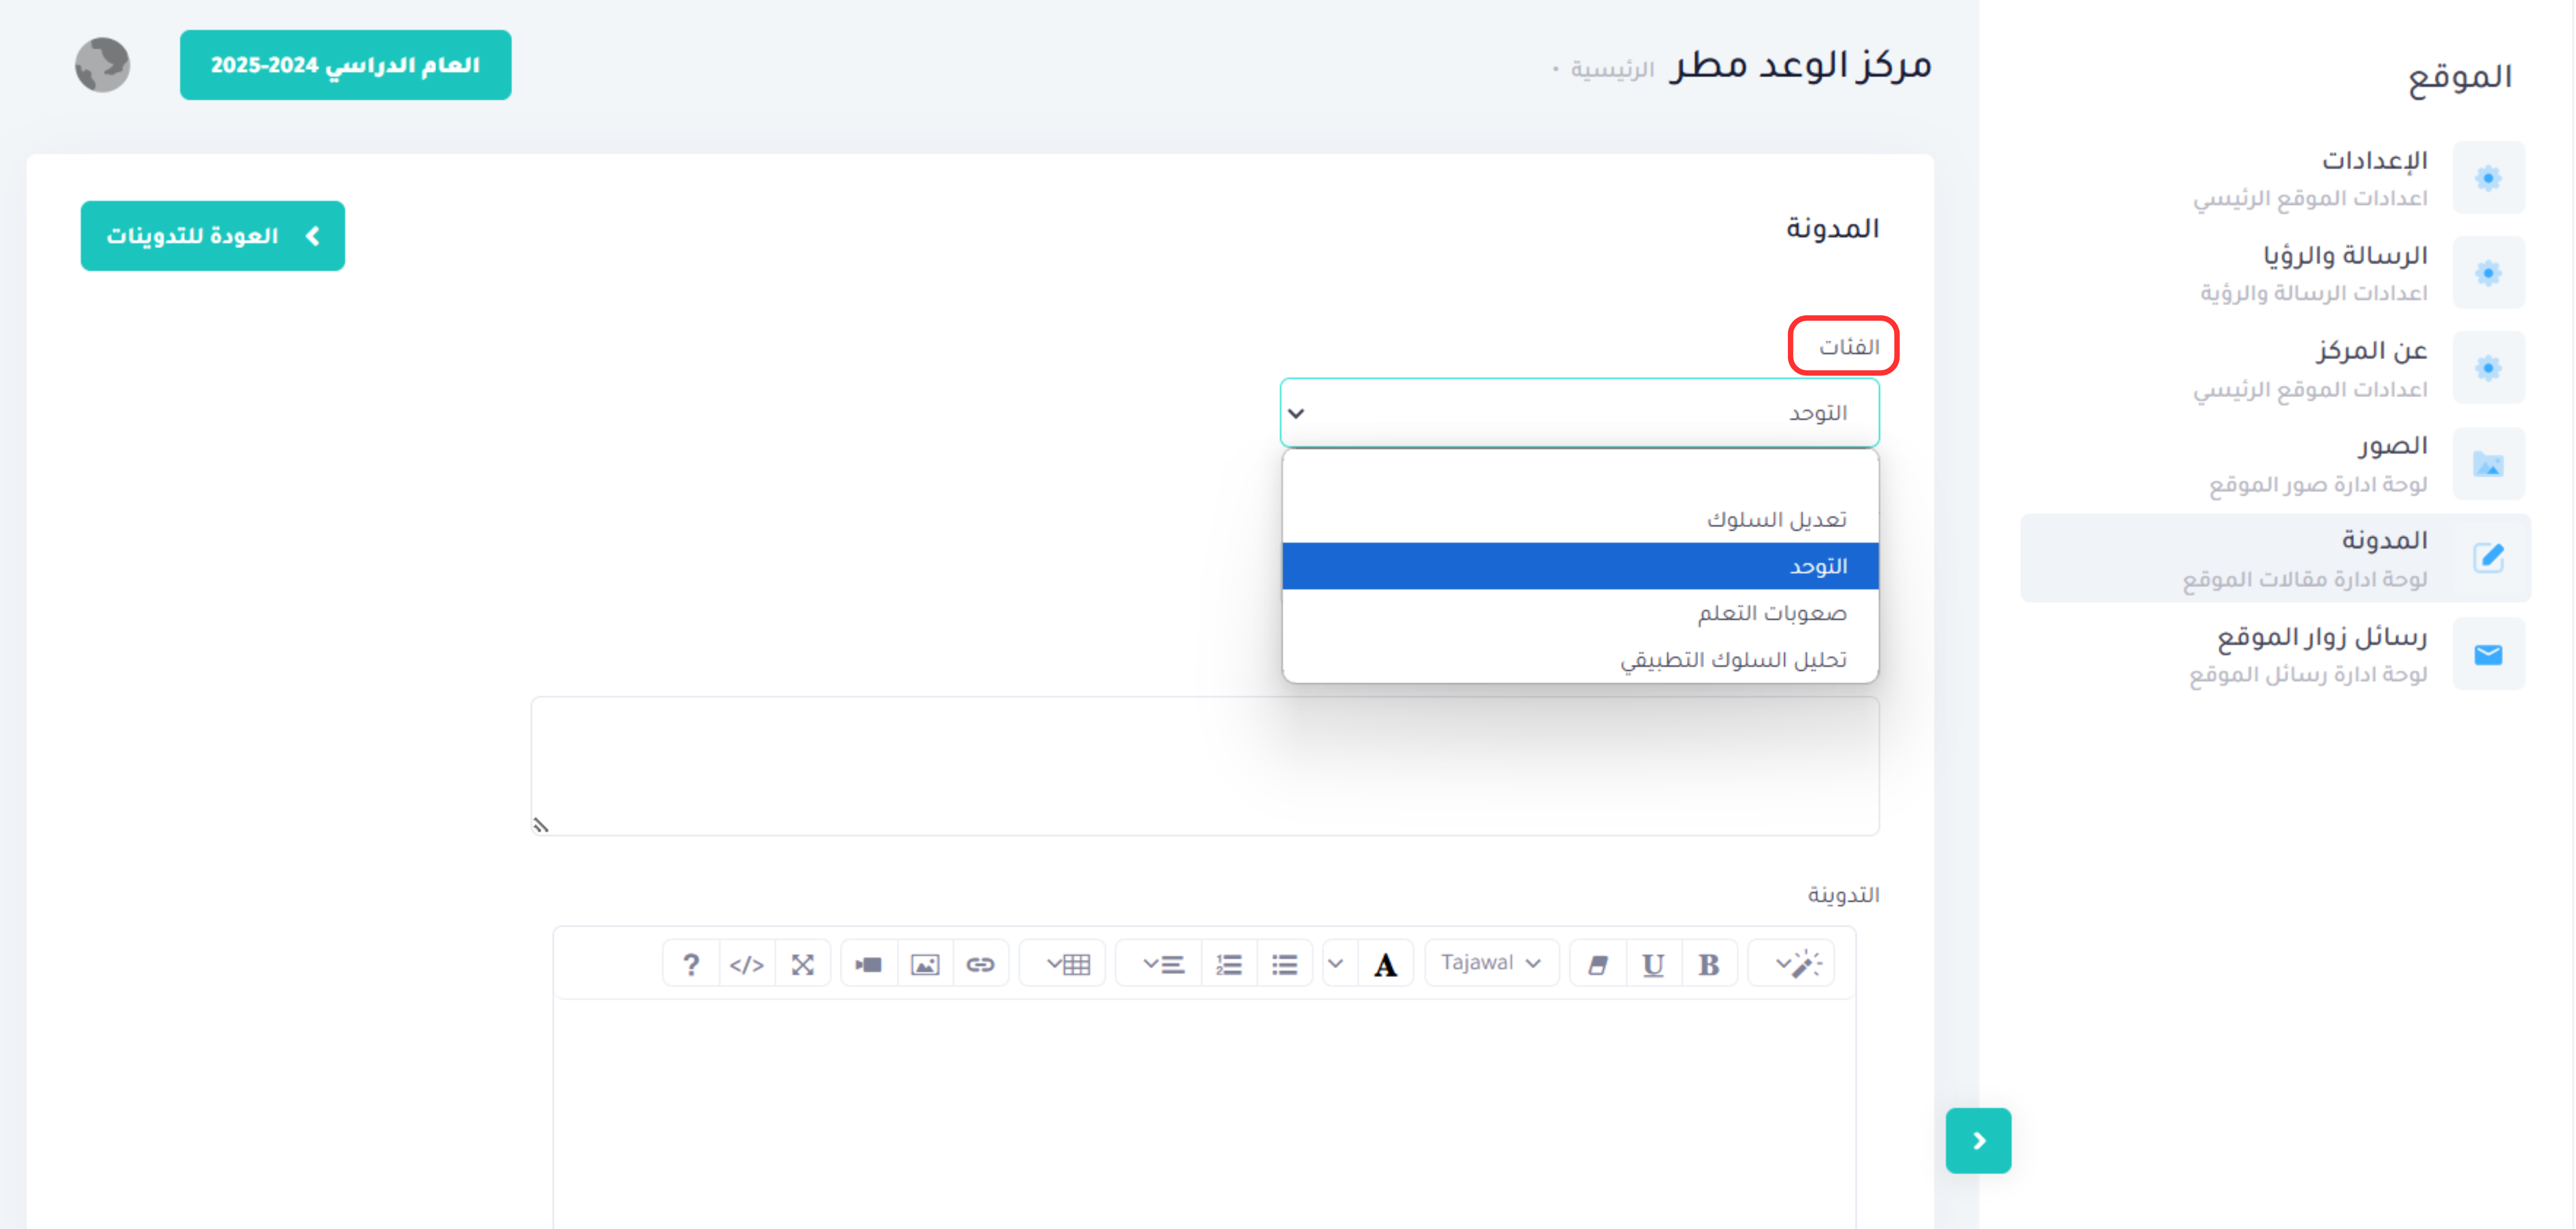Click the user avatar in header
Image resolution: width=2576 pixels, height=1229 pixels.
[x=103, y=65]
